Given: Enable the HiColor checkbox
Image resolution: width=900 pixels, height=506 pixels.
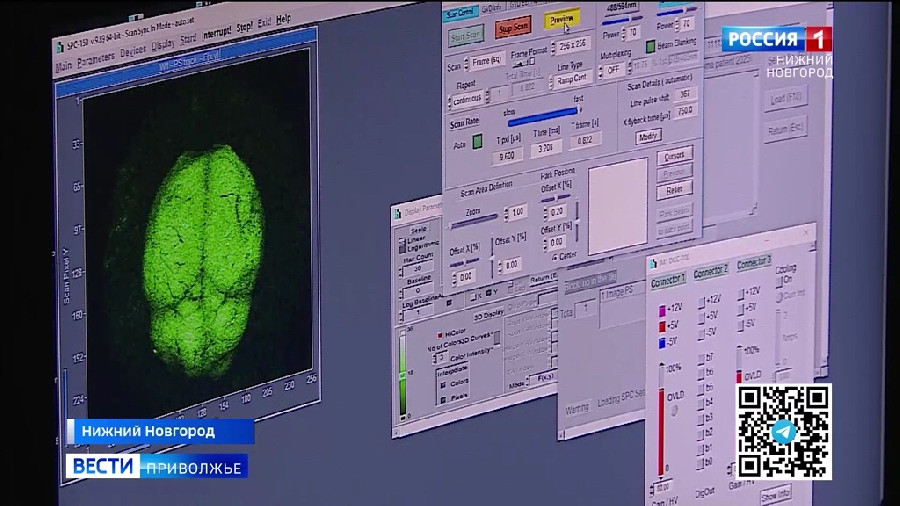Looking at the screenshot, I should coord(438,333).
